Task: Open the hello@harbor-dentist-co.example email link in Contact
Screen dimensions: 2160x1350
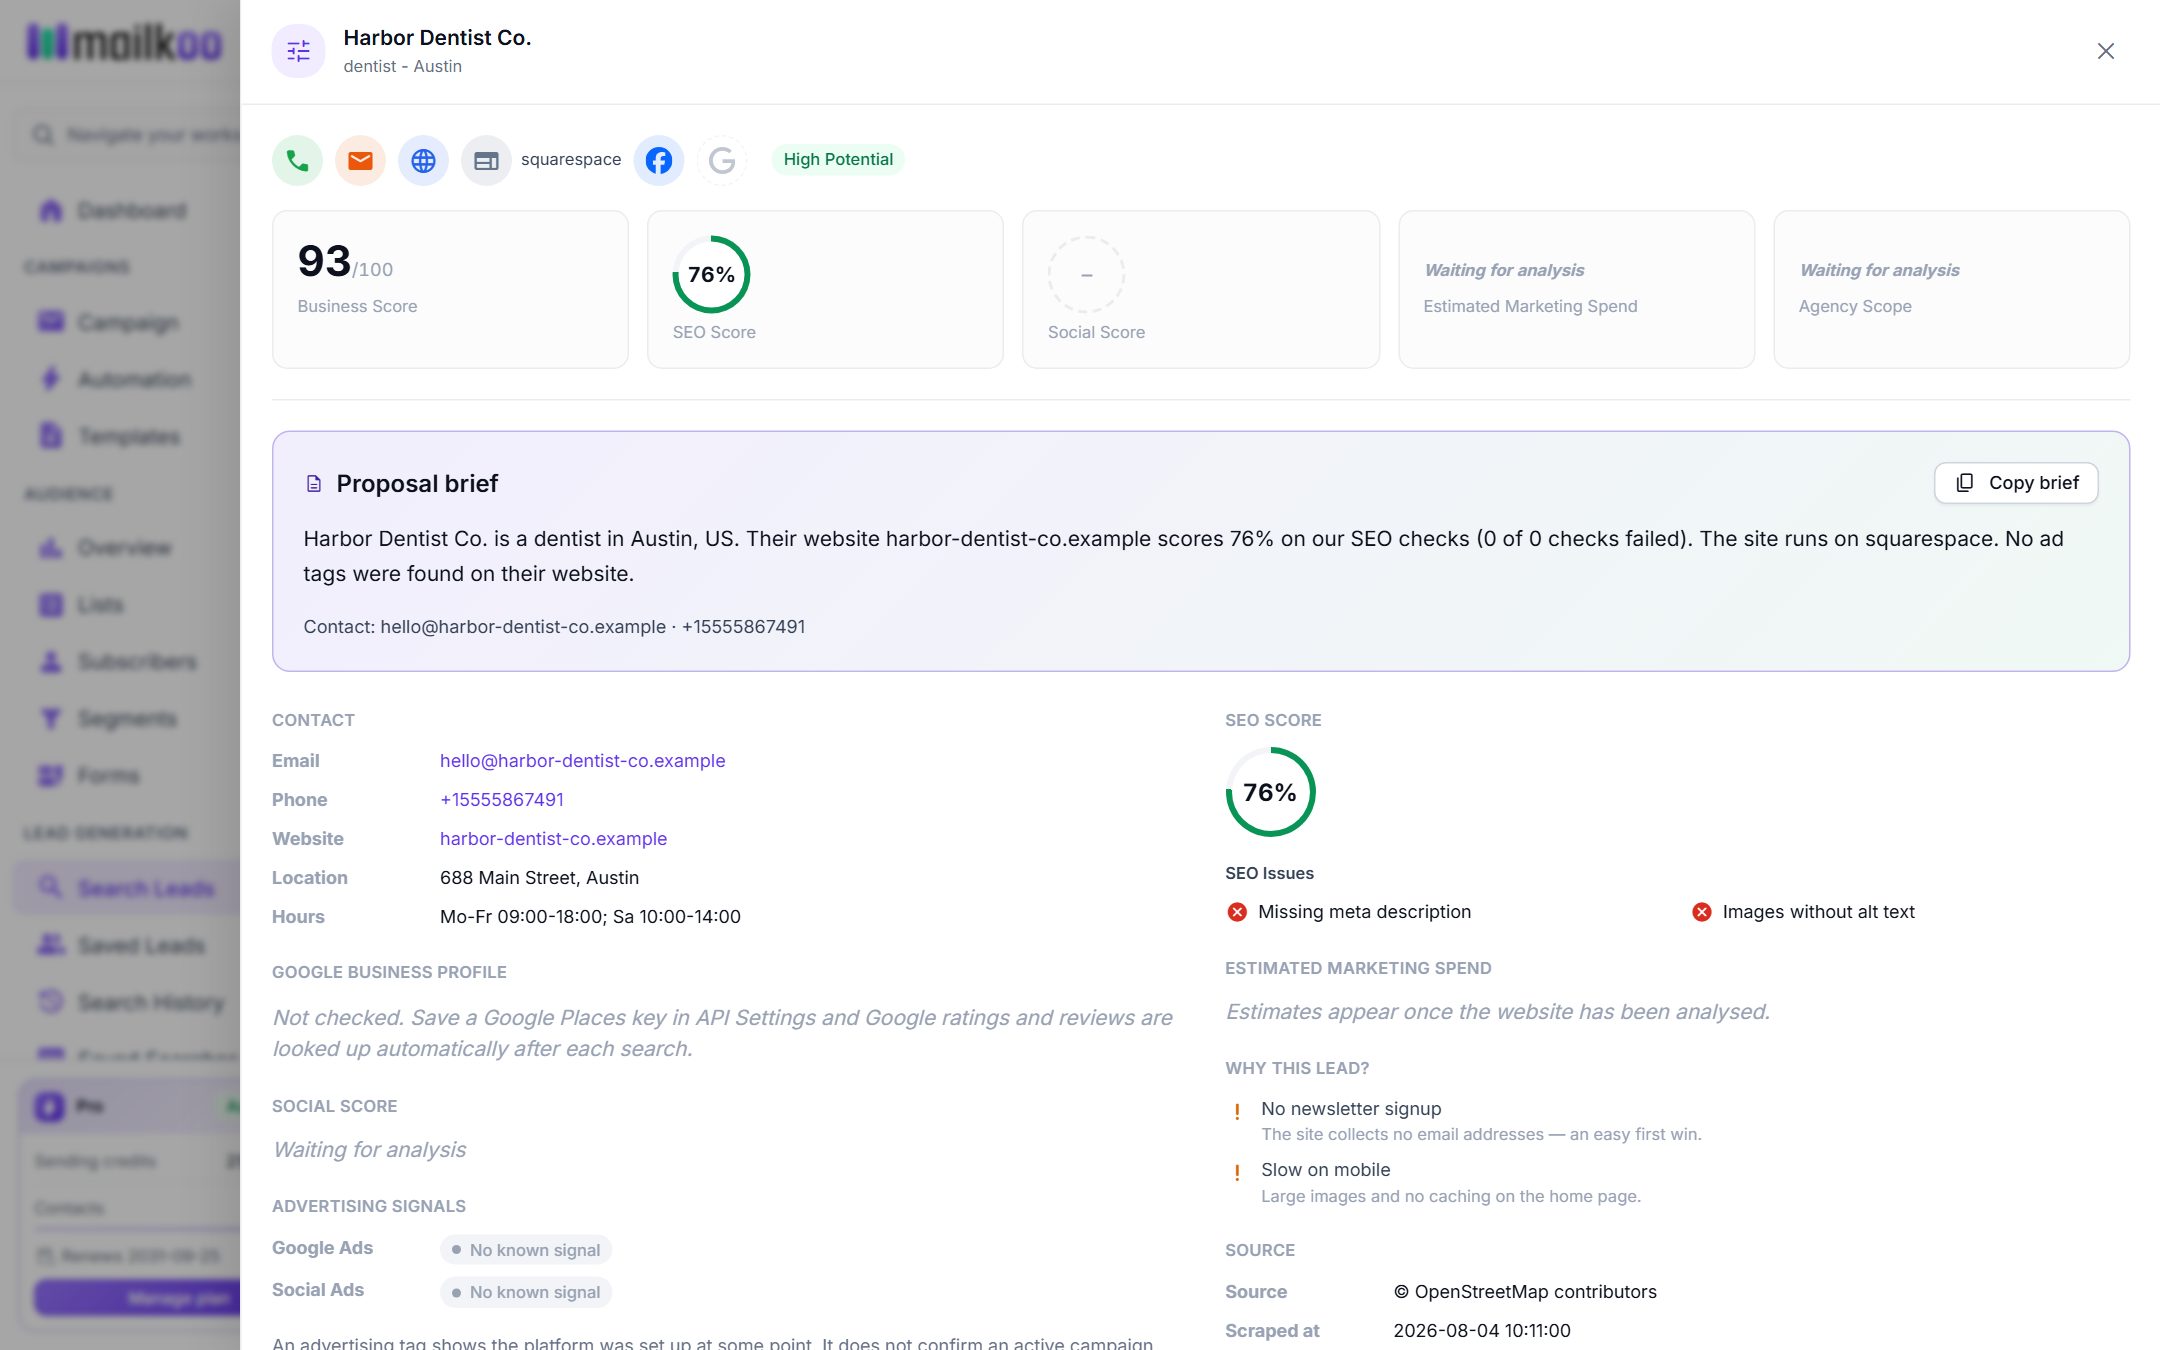Action: (x=582, y=761)
